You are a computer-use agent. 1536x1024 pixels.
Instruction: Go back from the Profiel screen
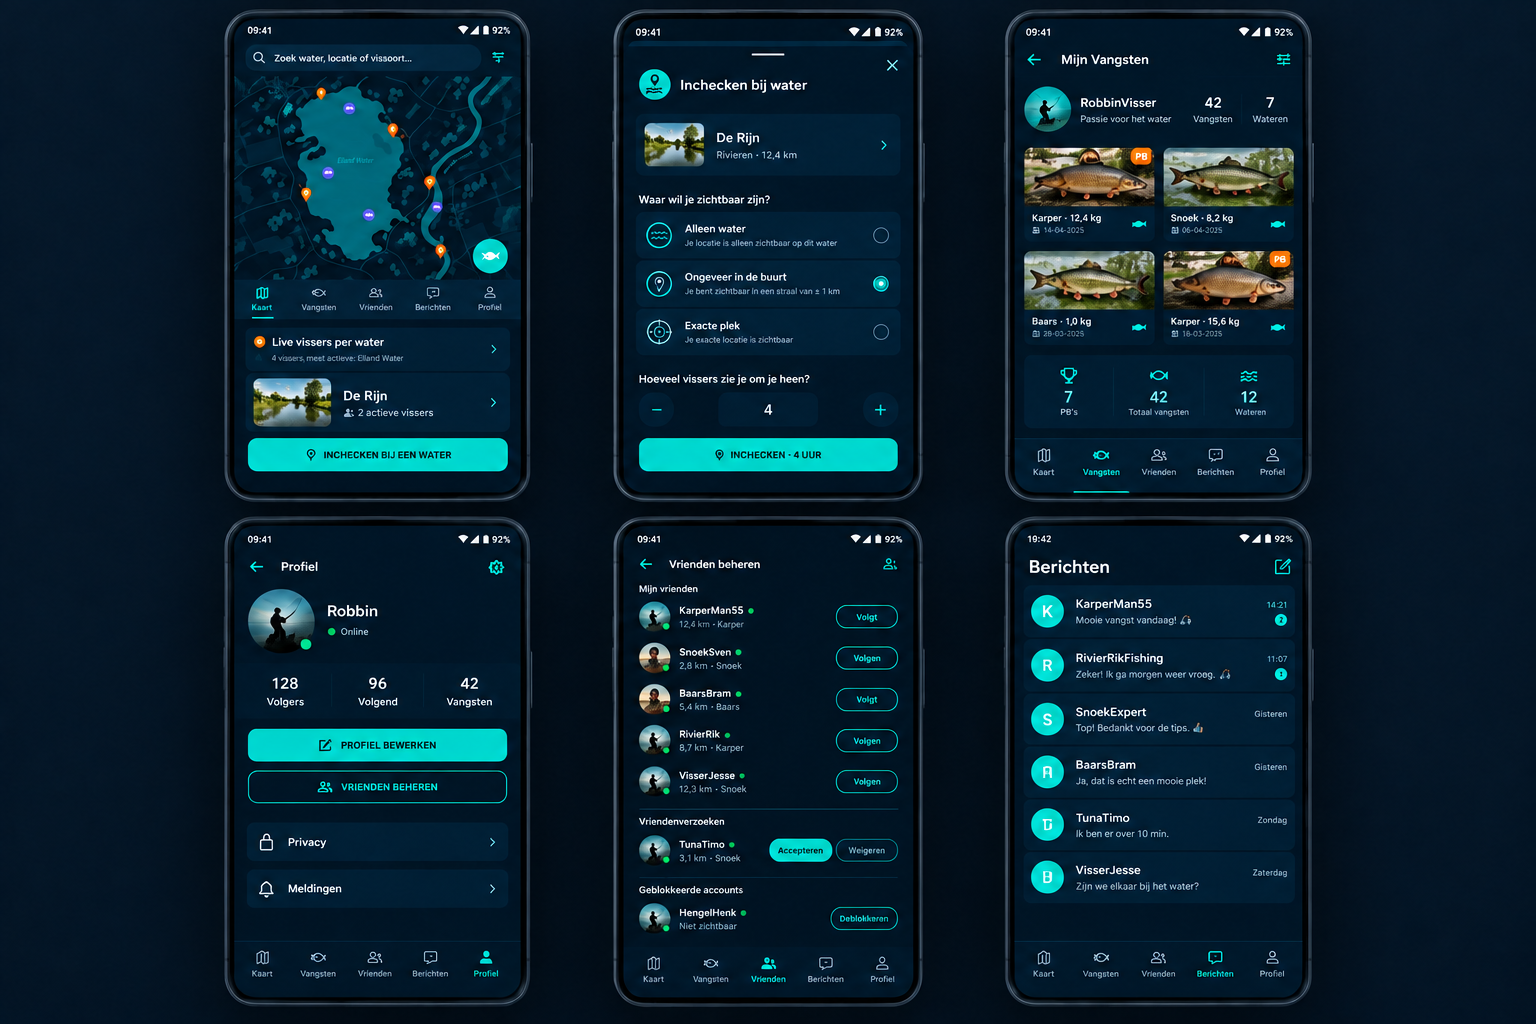click(x=257, y=567)
